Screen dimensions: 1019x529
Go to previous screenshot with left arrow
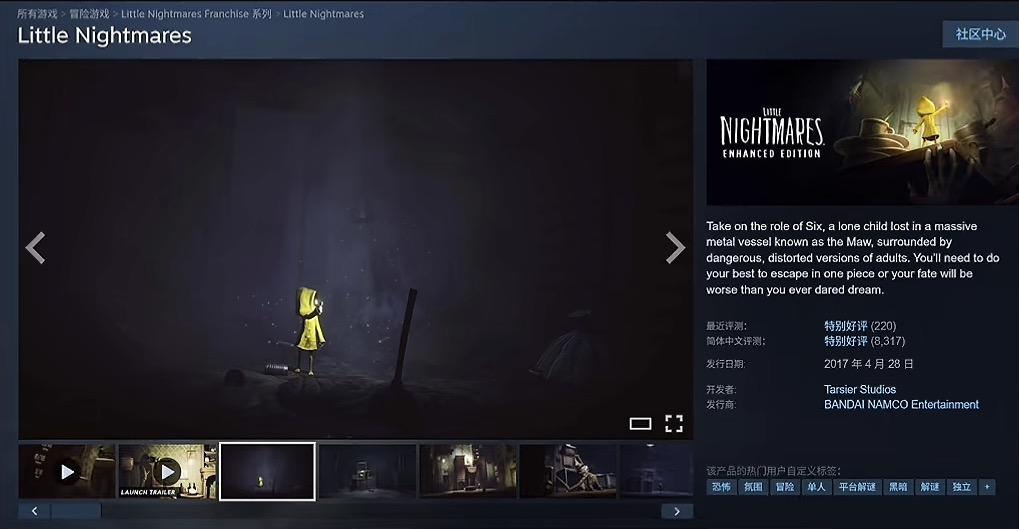click(x=35, y=248)
